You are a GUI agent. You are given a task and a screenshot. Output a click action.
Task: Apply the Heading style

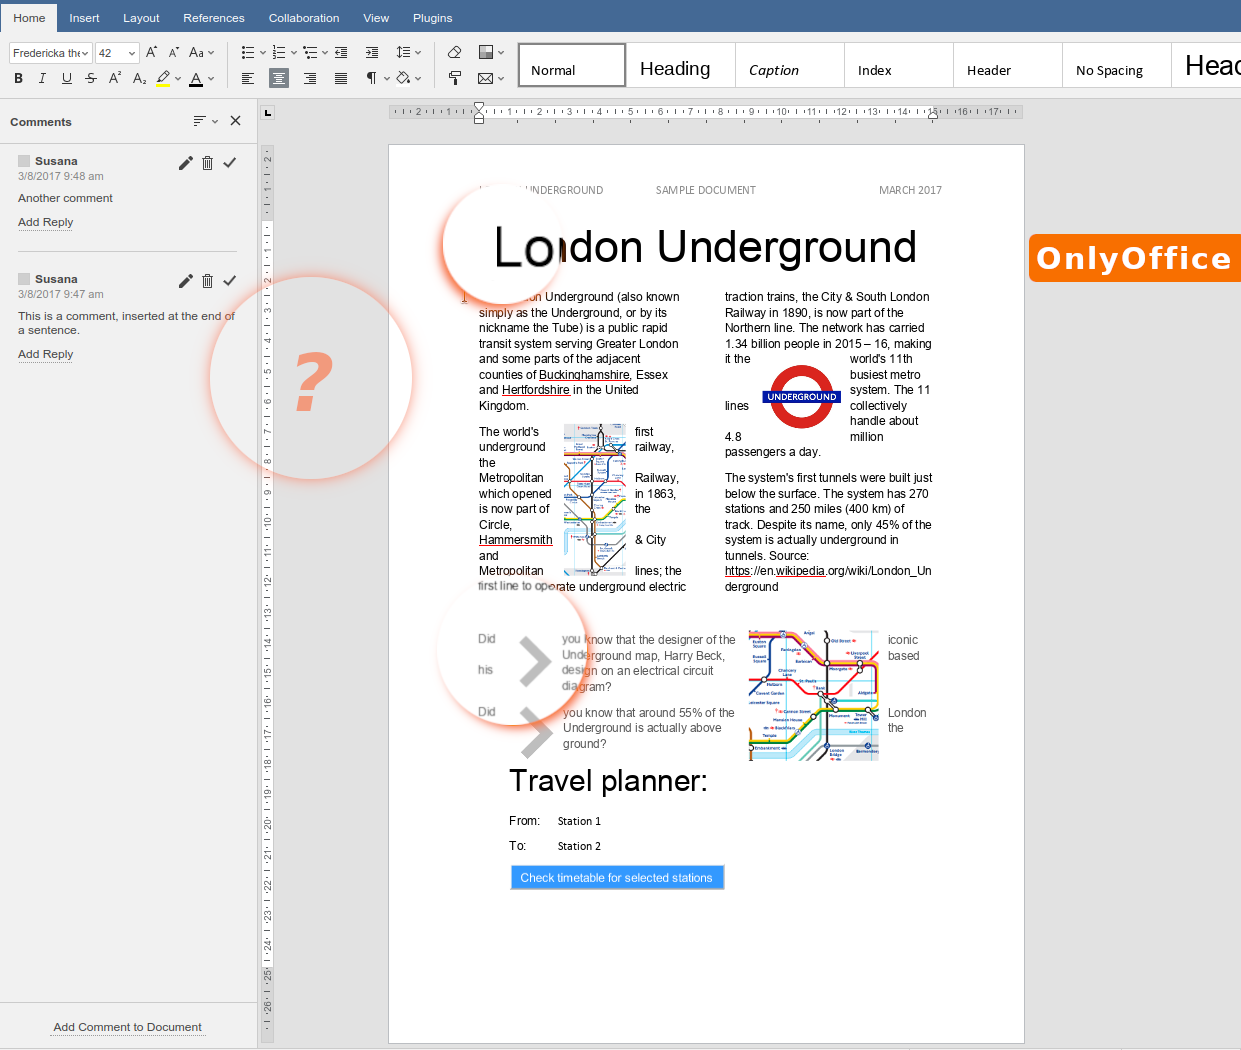click(680, 66)
